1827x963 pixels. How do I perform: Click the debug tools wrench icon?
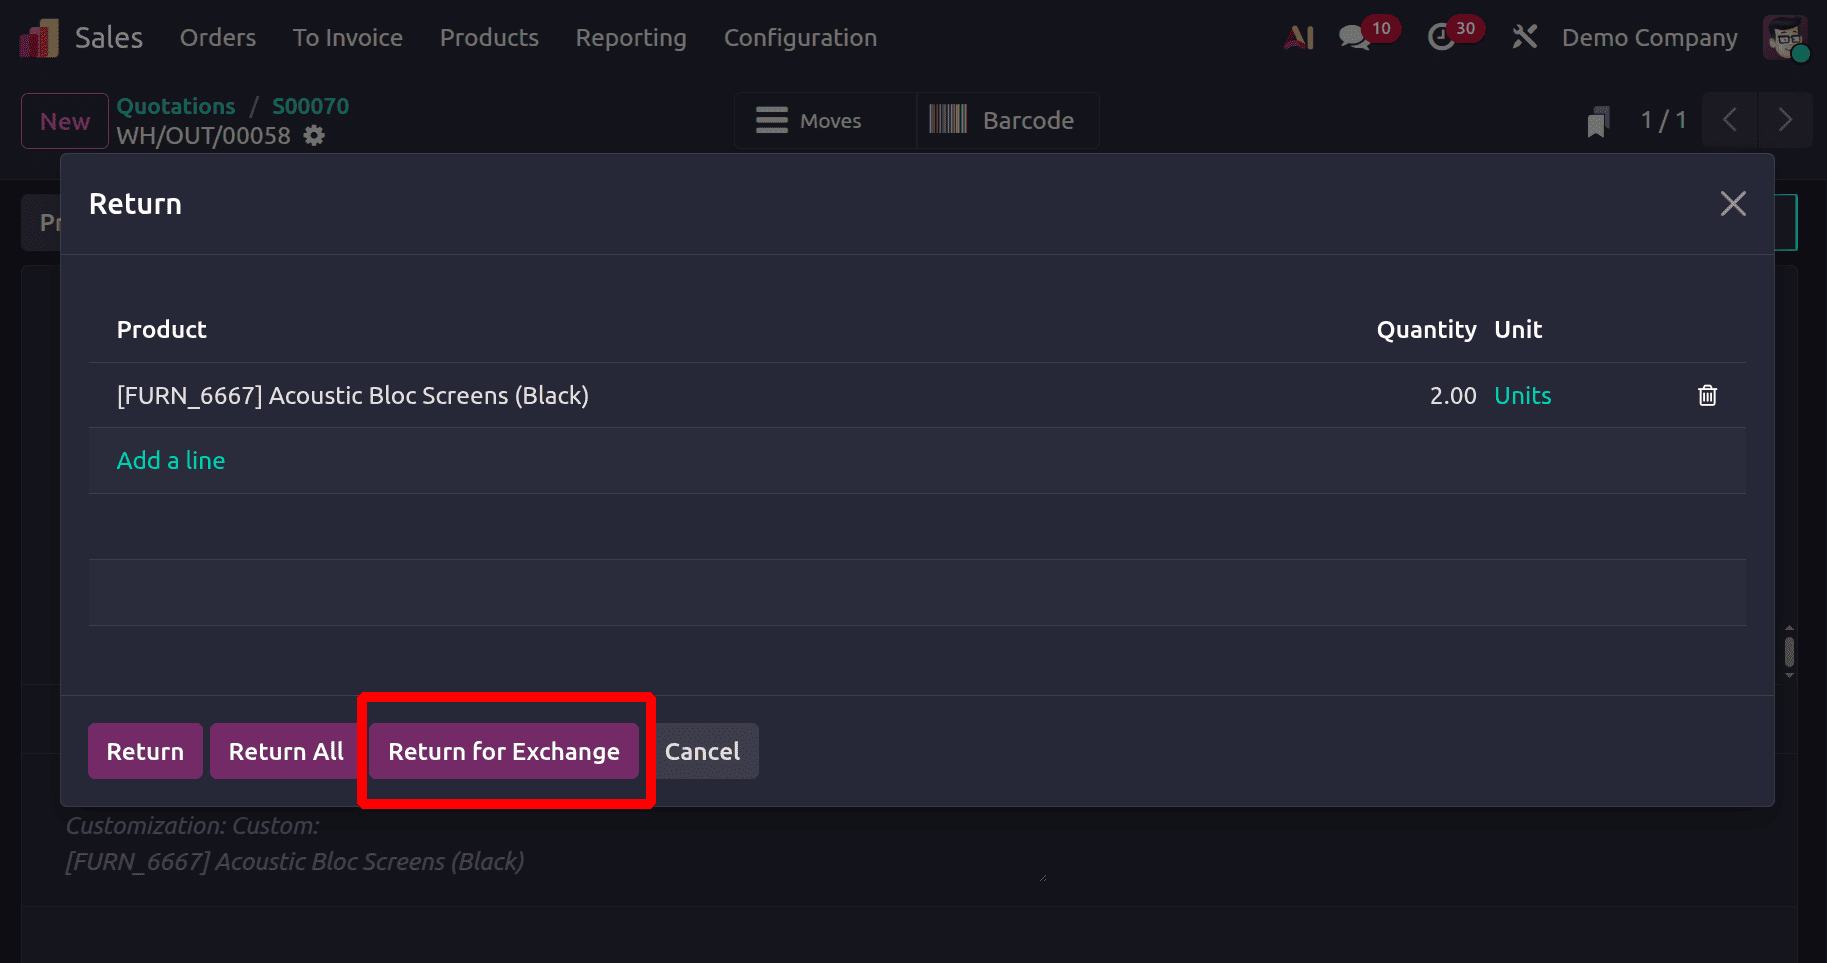[1524, 38]
